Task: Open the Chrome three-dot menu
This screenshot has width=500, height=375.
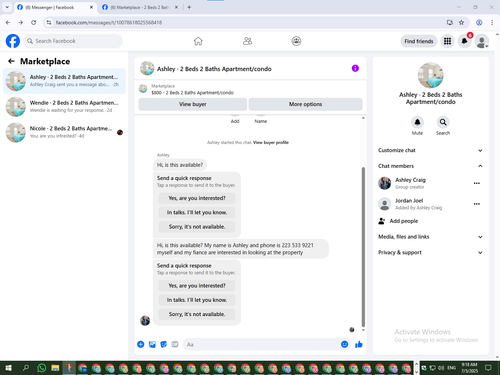Action: (x=492, y=22)
